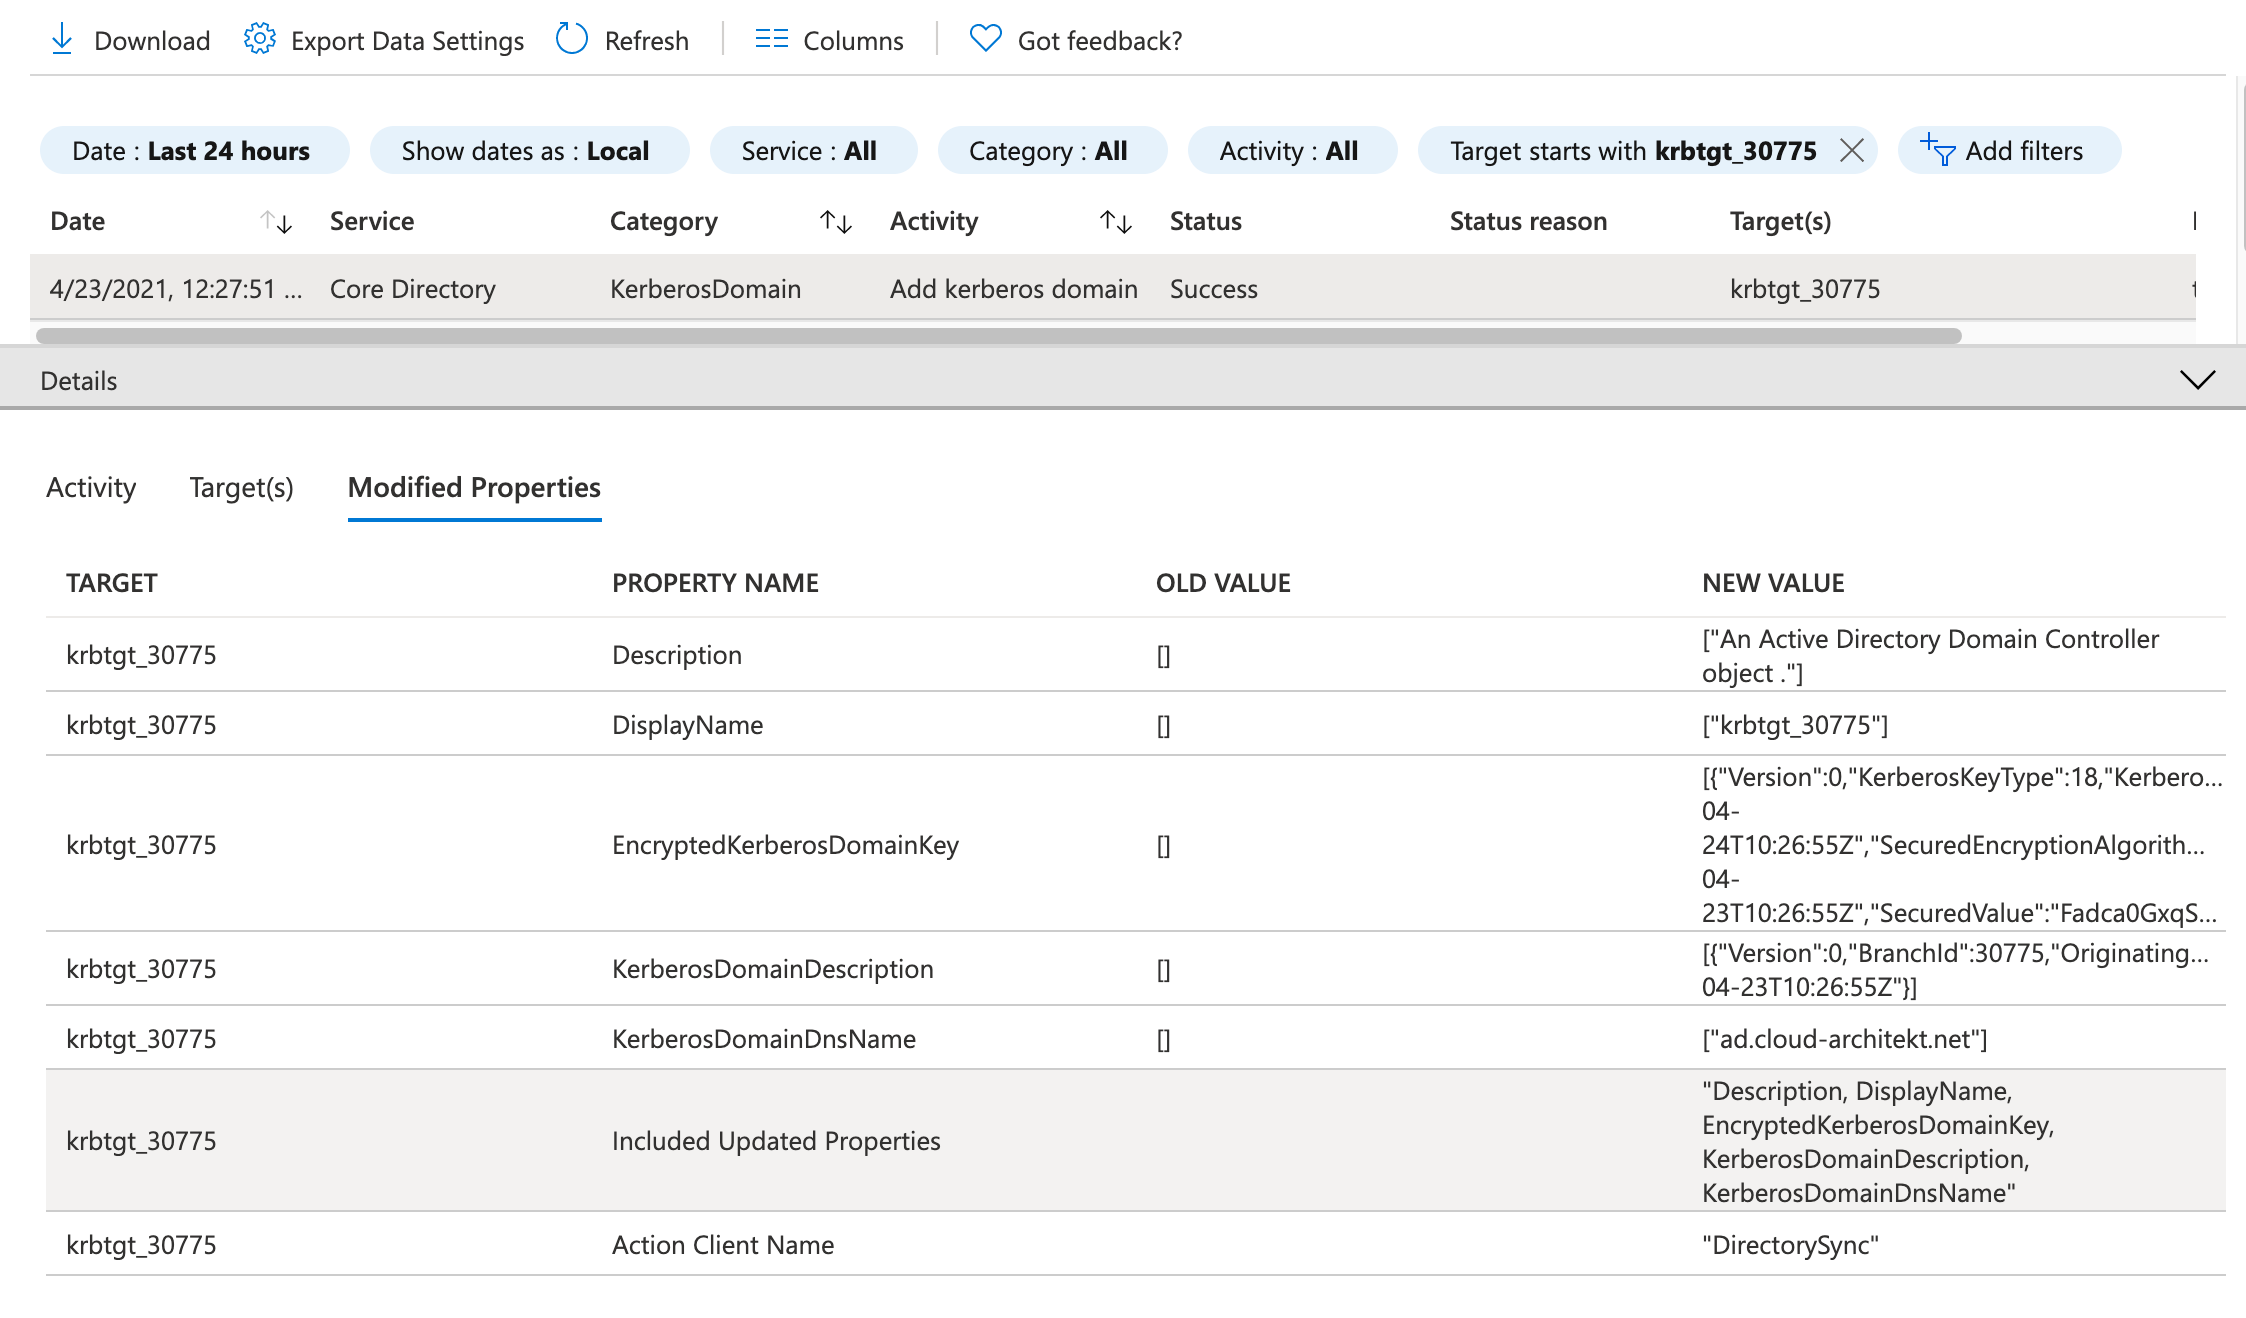This screenshot has height=1318, width=2246.
Task: Click the KerberosDomainDescription property row
Action: click(1136, 969)
